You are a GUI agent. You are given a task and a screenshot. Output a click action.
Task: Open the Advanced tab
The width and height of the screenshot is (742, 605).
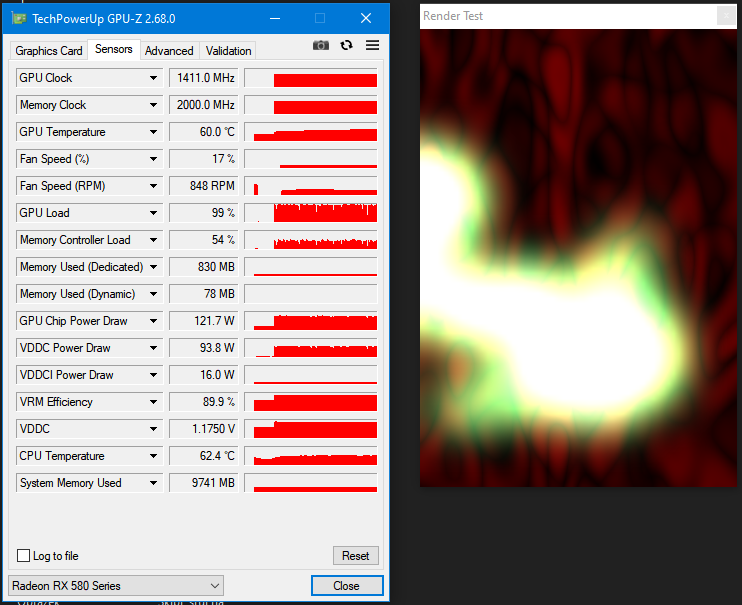169,51
